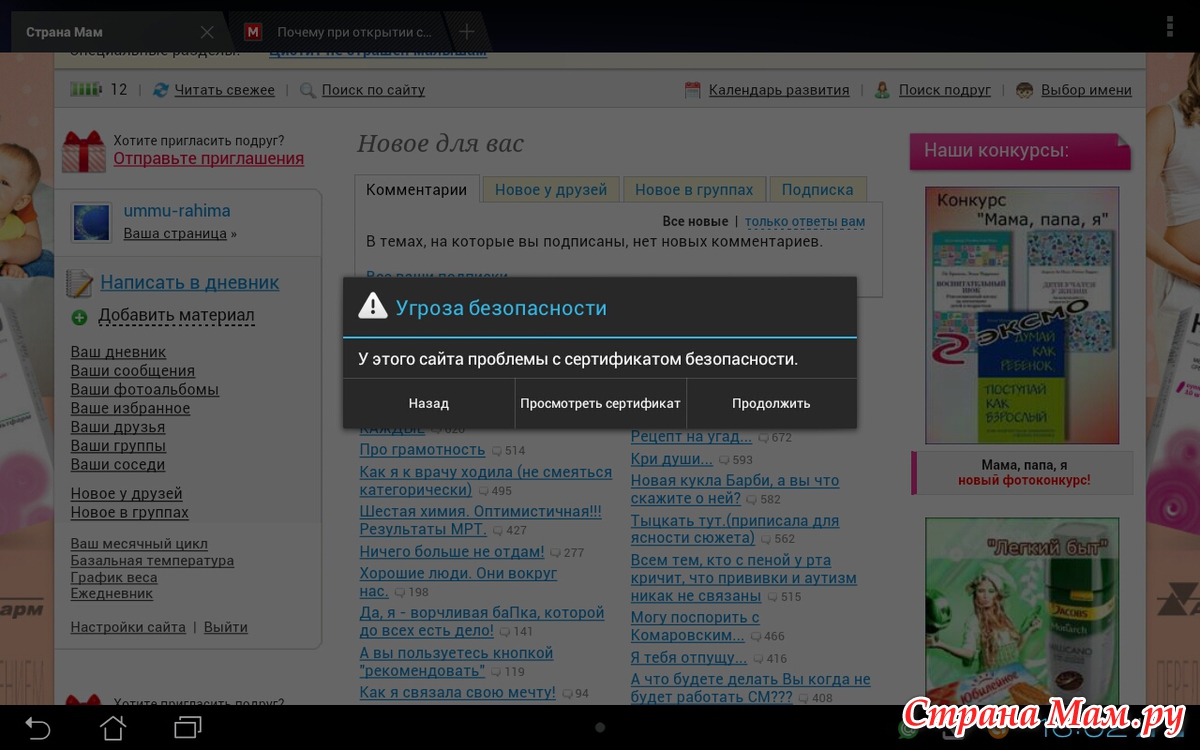Open the Ваш месячный цикл link
This screenshot has height=750, width=1200.
[x=139, y=544]
